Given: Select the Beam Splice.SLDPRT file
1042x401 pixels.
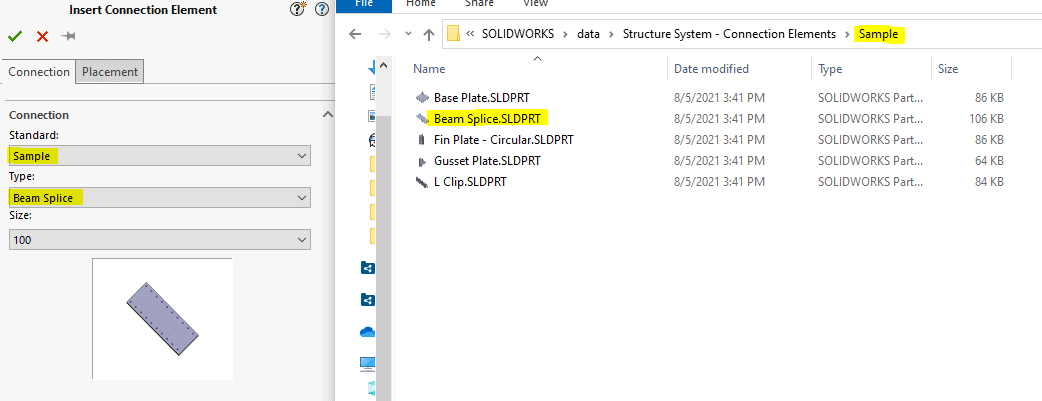Looking at the screenshot, I should coord(488,119).
